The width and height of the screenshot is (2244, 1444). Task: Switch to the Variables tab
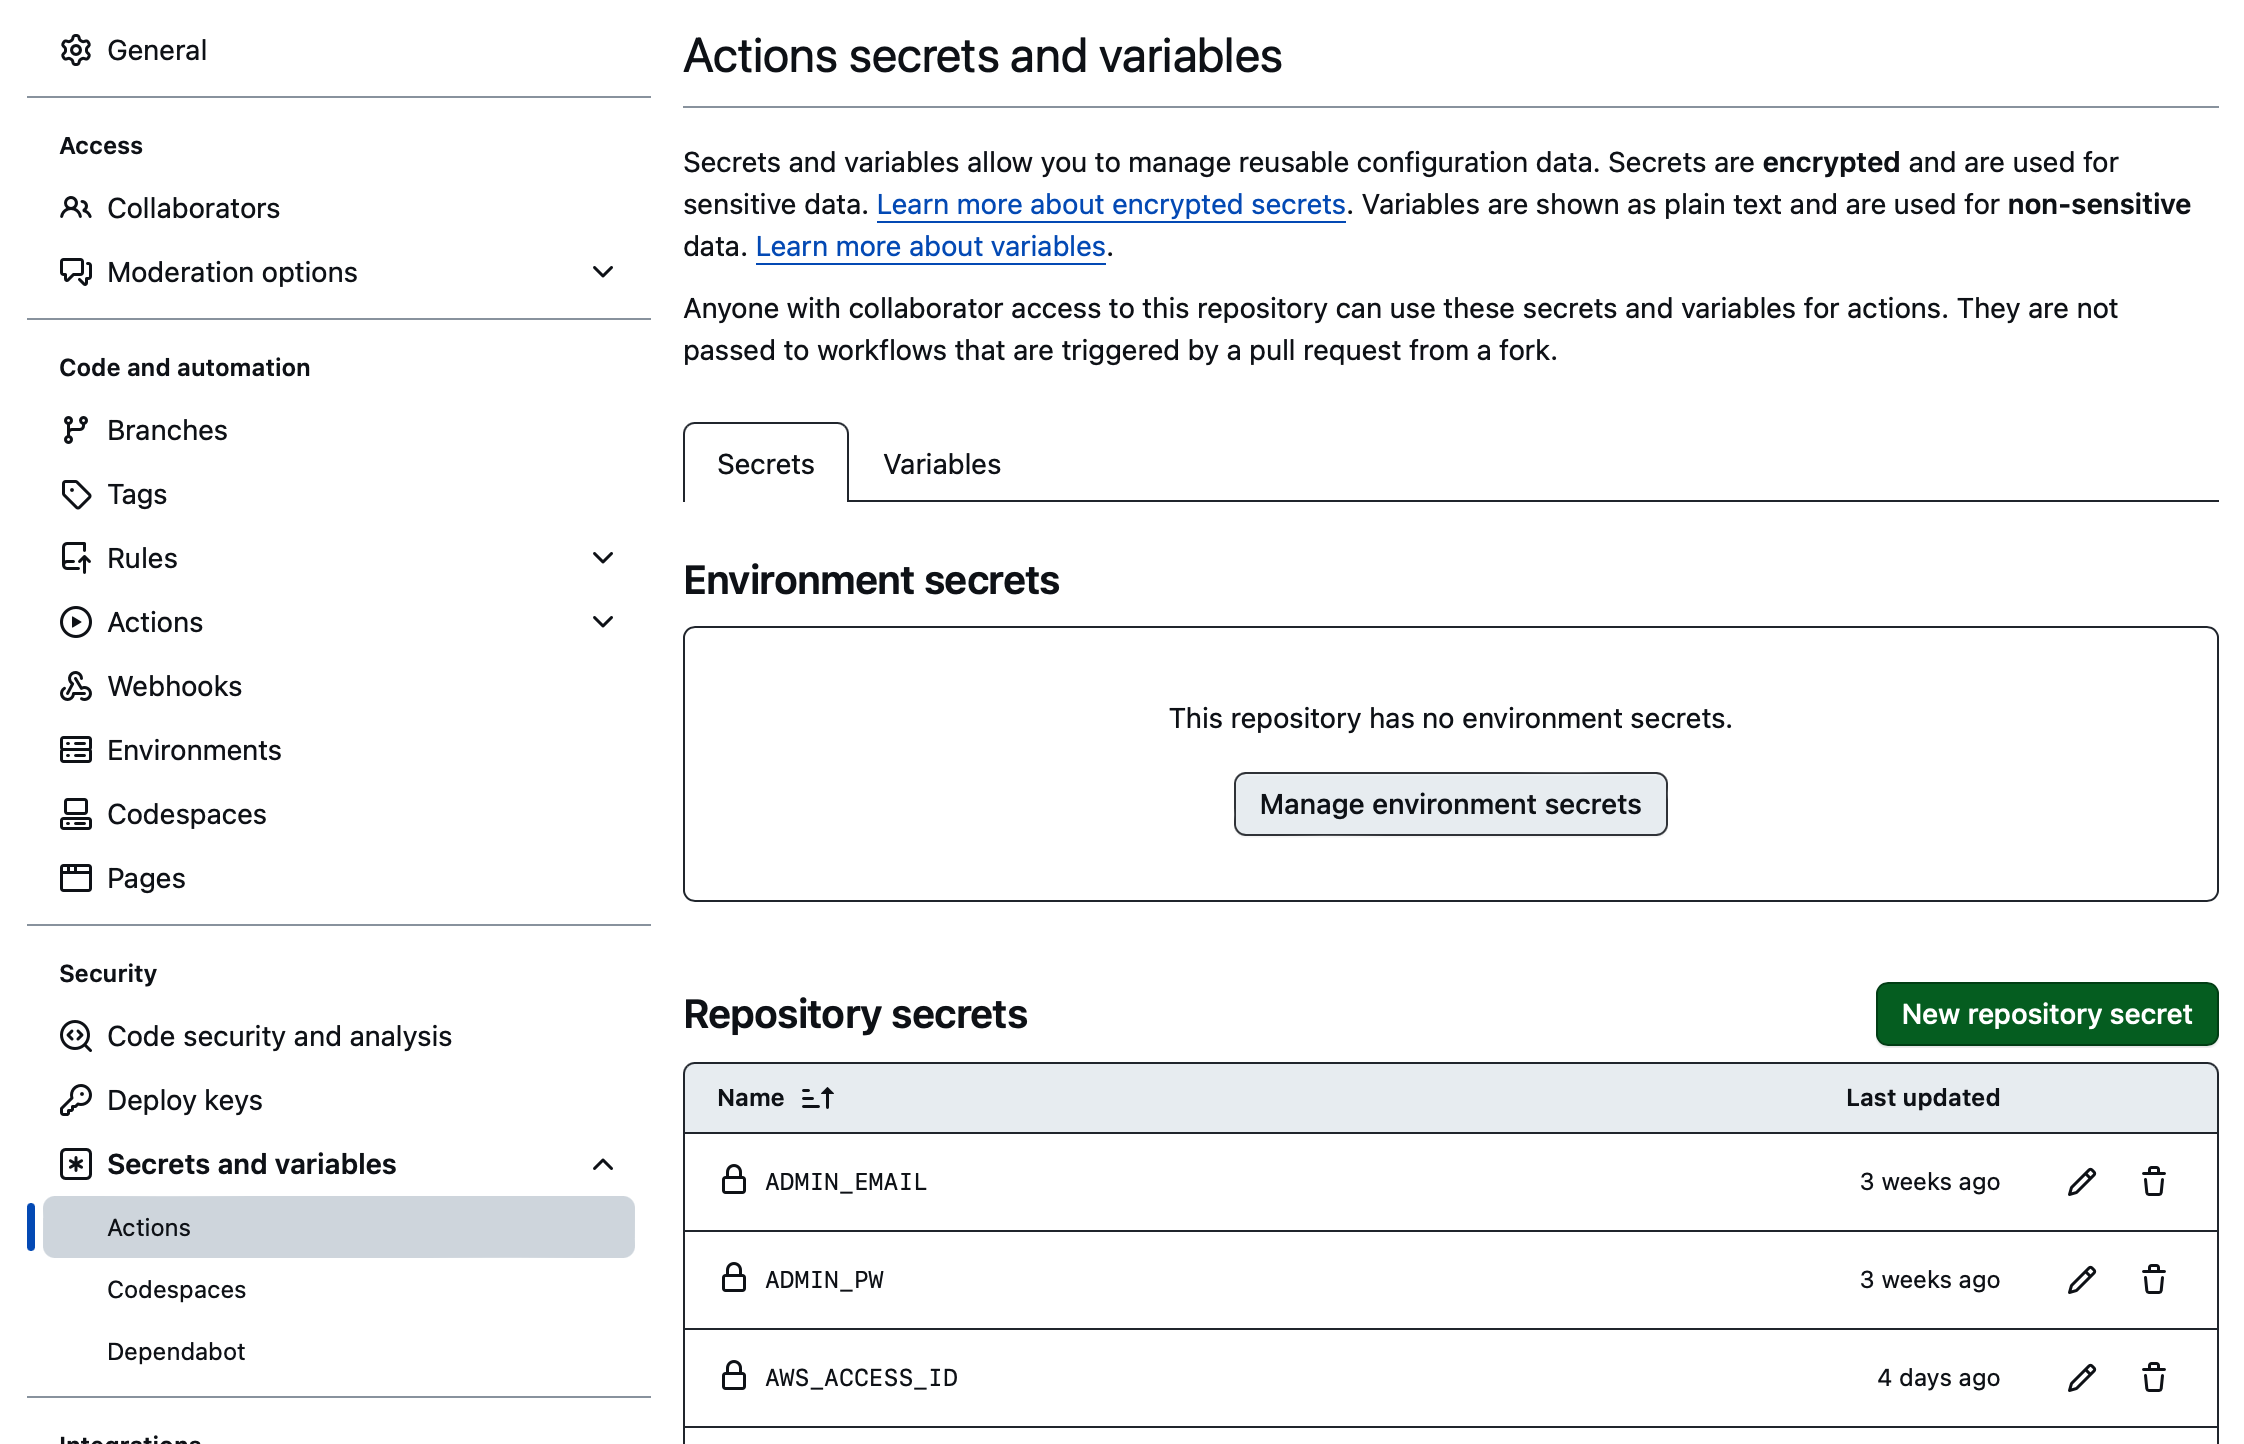pos(941,464)
